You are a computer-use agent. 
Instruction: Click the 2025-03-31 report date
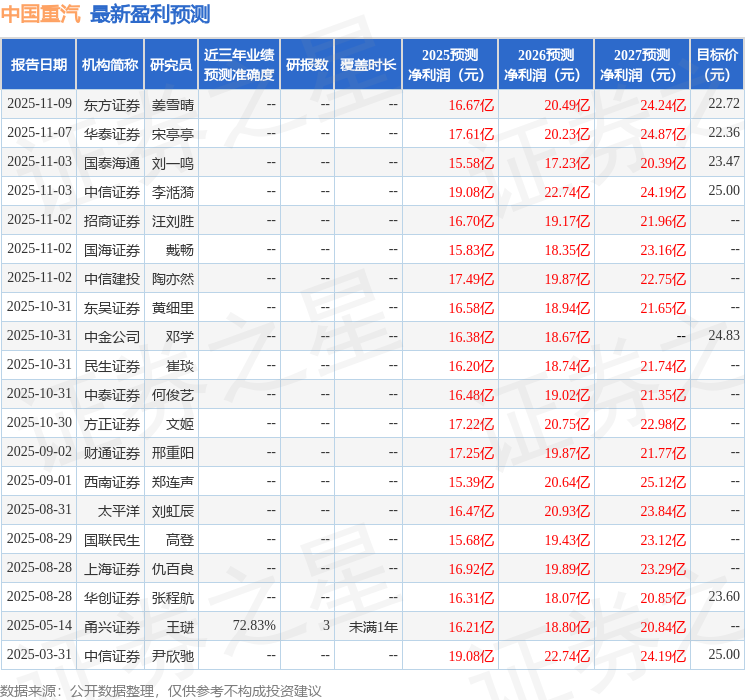coord(39,654)
